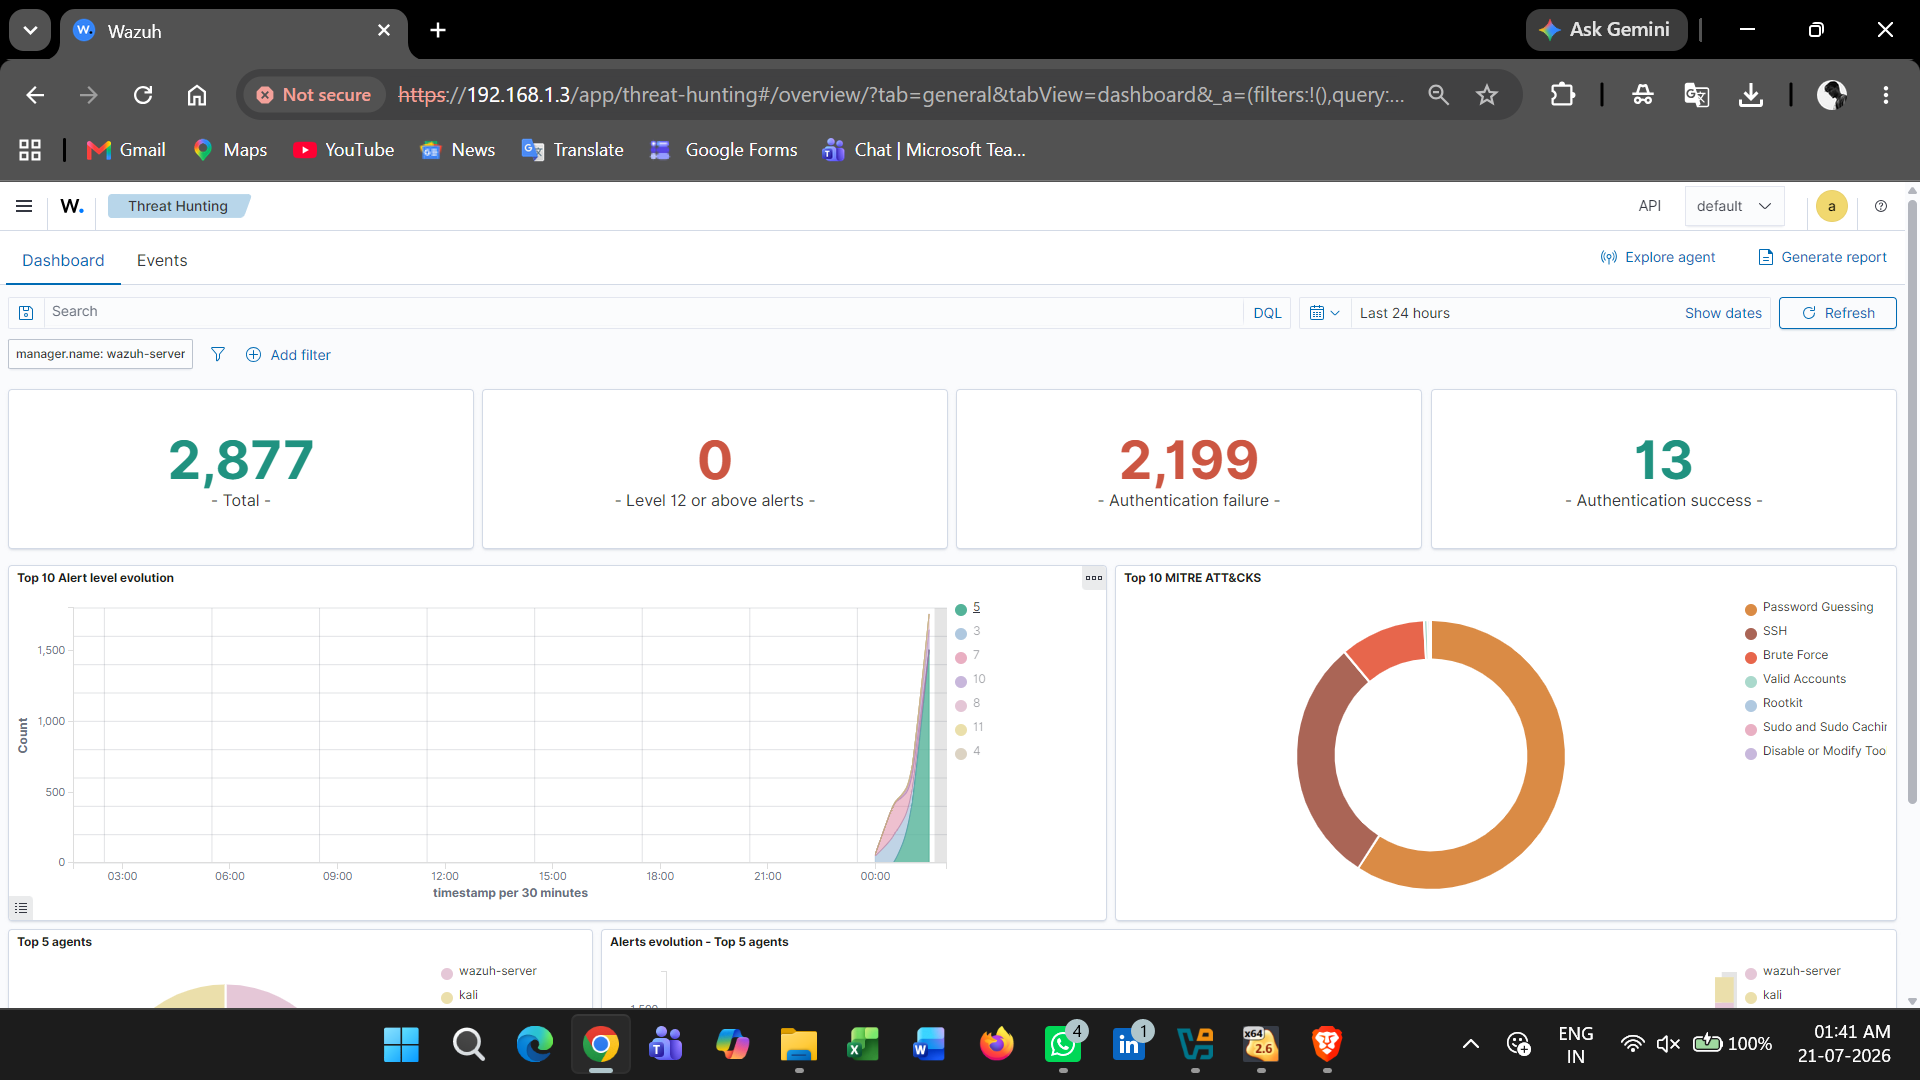Image resolution: width=1920 pixels, height=1080 pixels.
Task: Click the Refresh button
Action: (x=1837, y=313)
